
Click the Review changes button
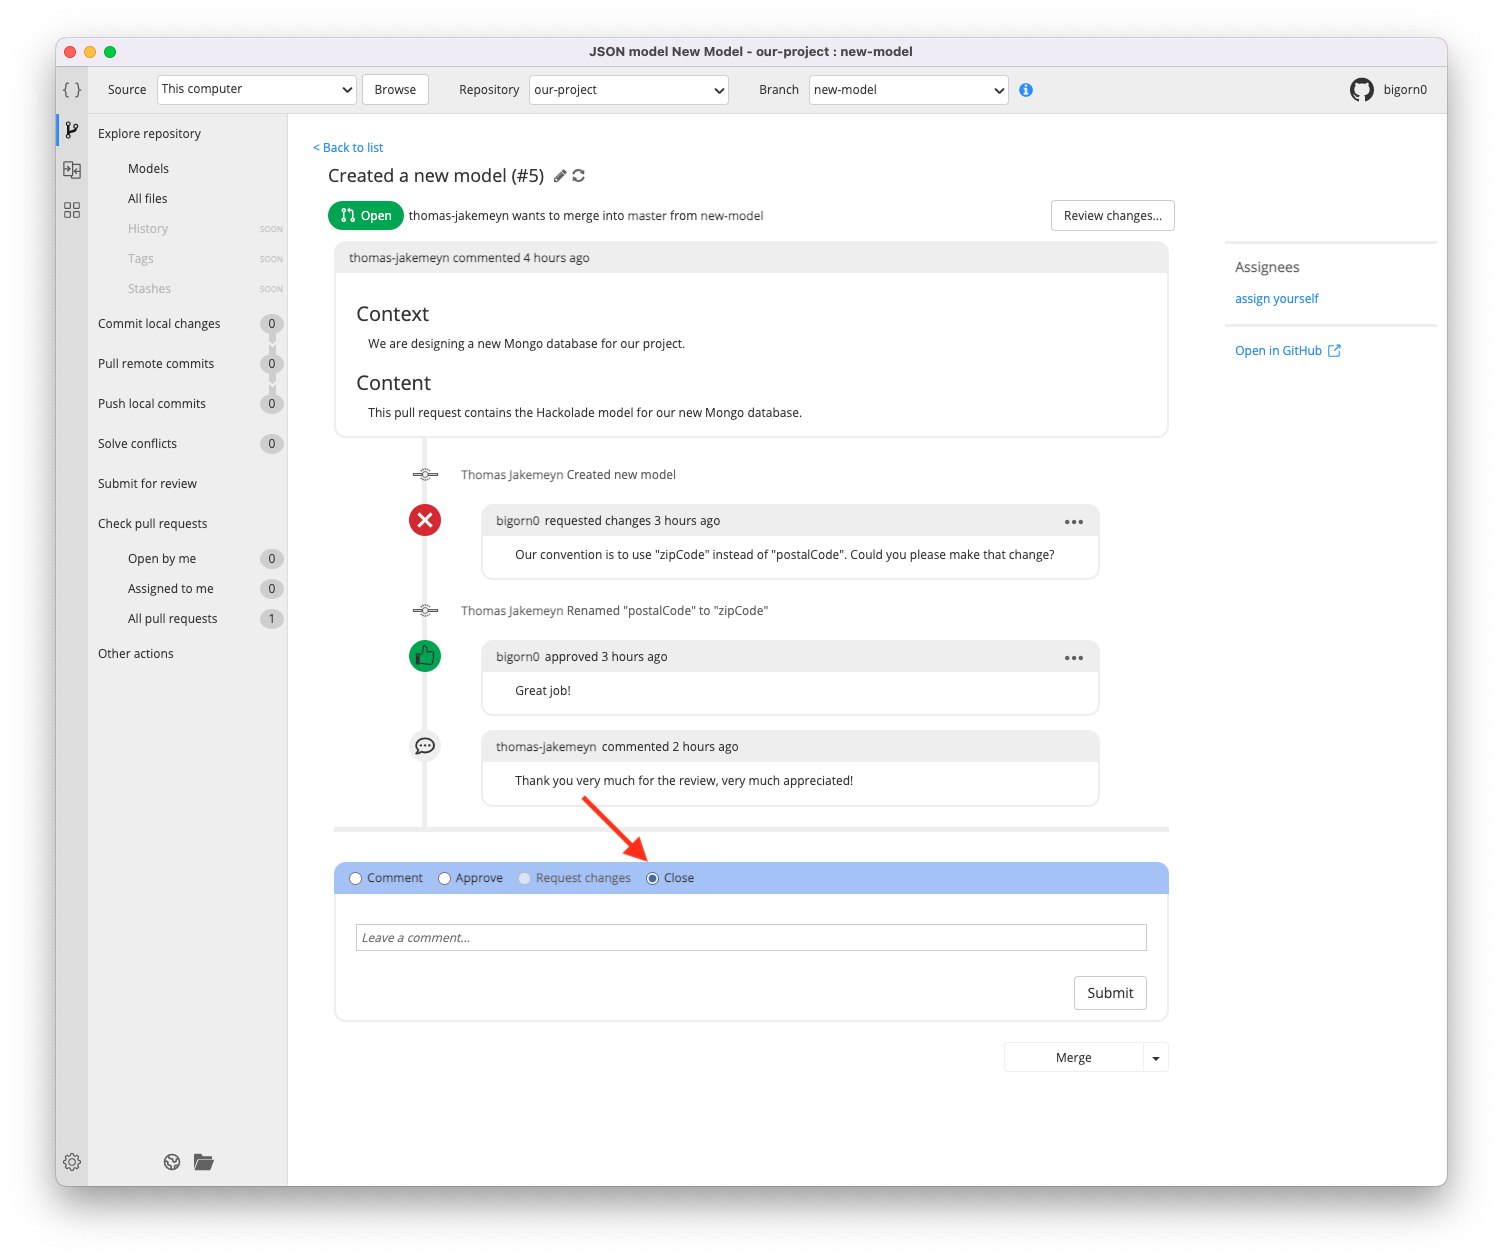[1112, 215]
